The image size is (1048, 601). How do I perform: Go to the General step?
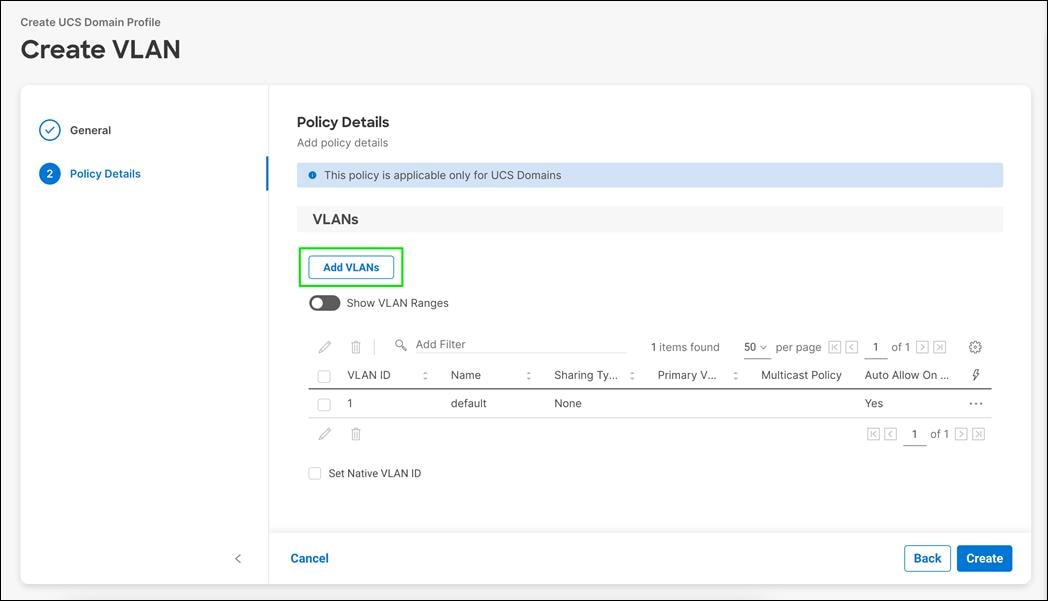click(x=90, y=129)
